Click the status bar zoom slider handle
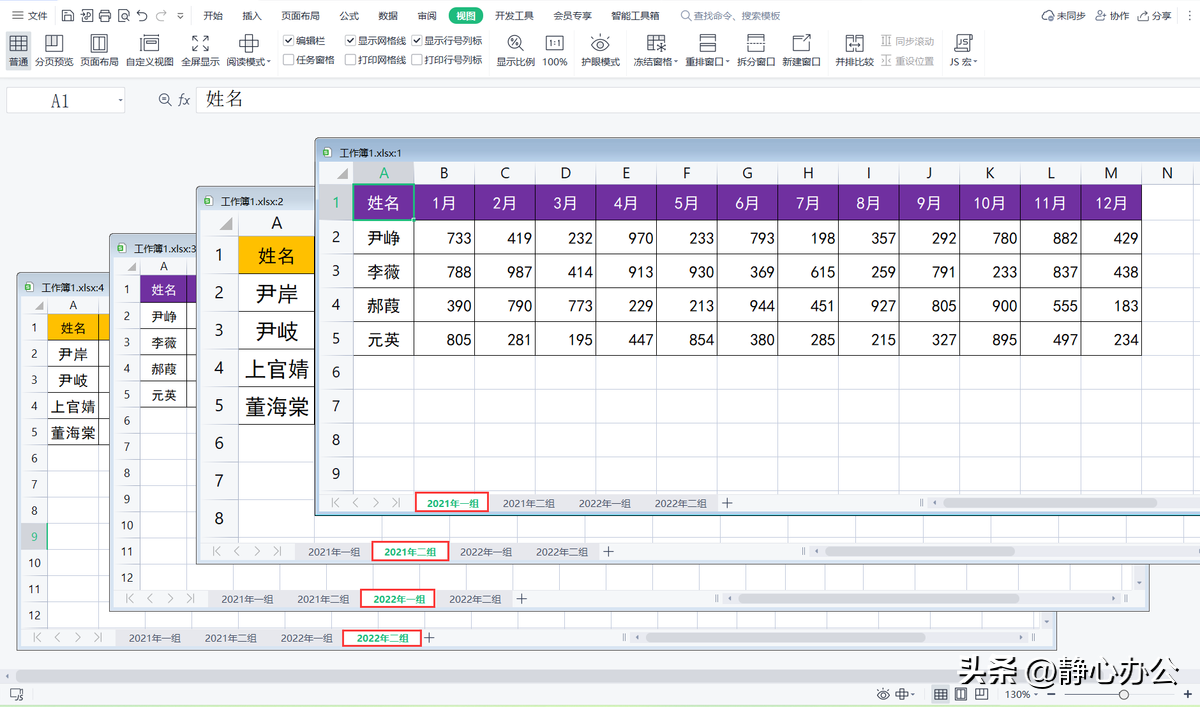This screenshot has height=707, width=1200. click(x=1124, y=694)
